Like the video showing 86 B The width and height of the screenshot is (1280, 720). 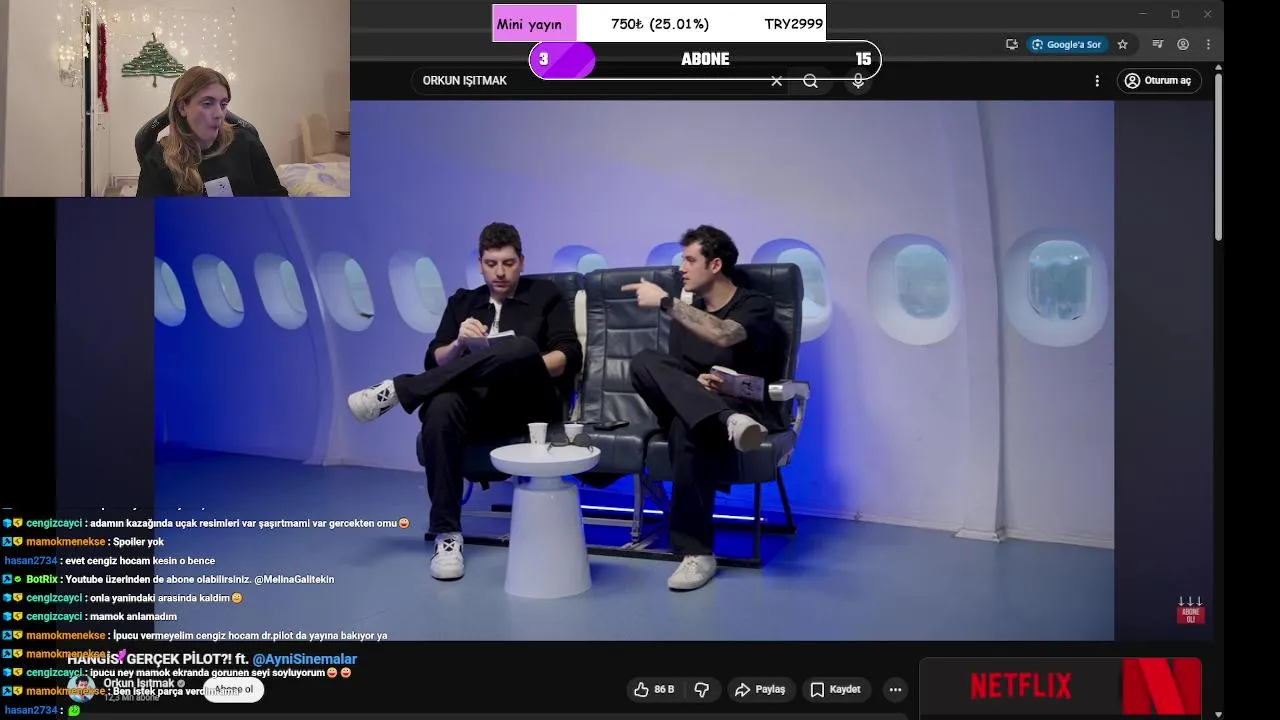coord(655,689)
